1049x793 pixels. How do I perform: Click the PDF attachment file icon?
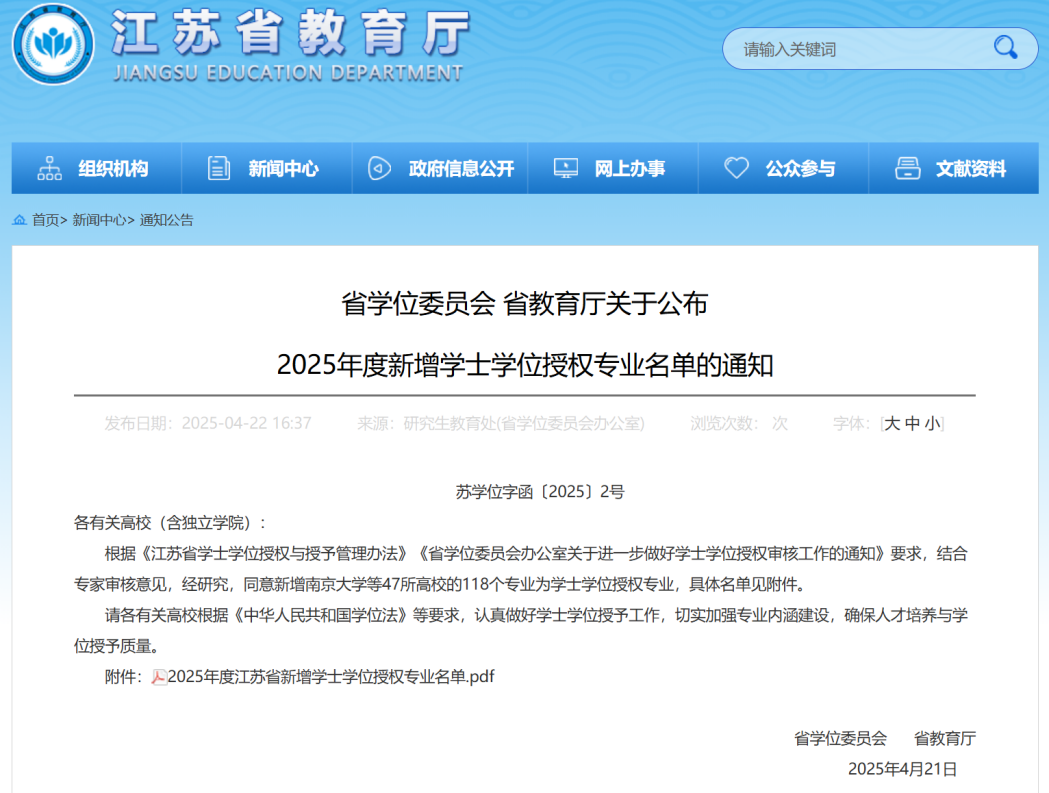tap(159, 677)
